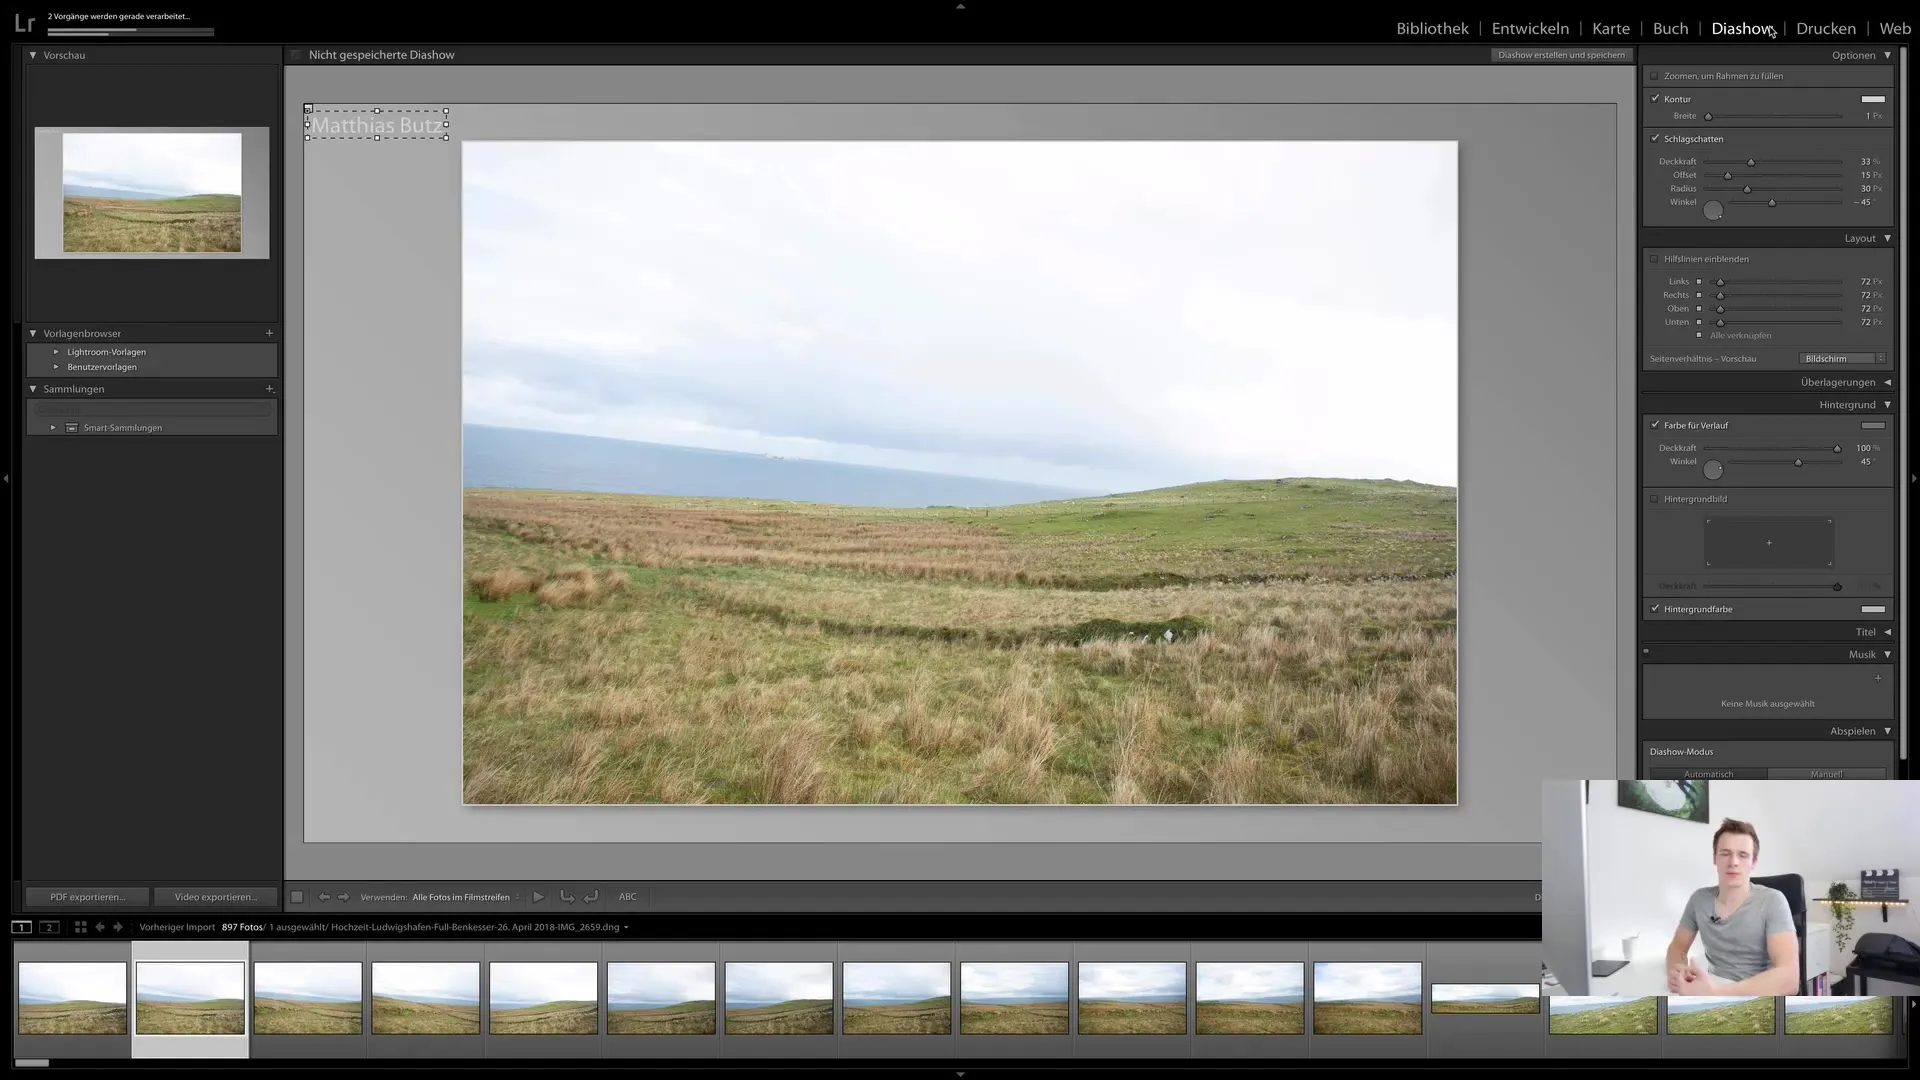Adjust Schlagschatten Winkel dial
This screenshot has height=1080, width=1920.
pyautogui.click(x=1713, y=210)
